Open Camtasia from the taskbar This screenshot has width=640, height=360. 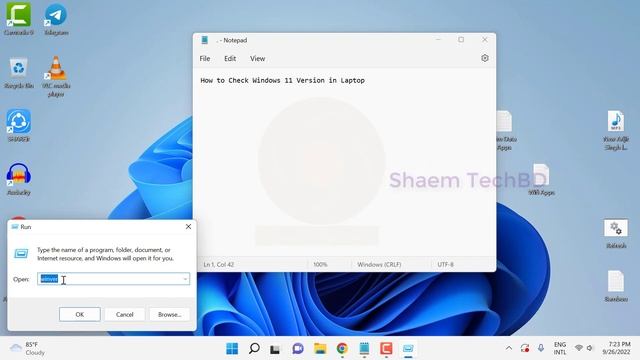[386, 348]
